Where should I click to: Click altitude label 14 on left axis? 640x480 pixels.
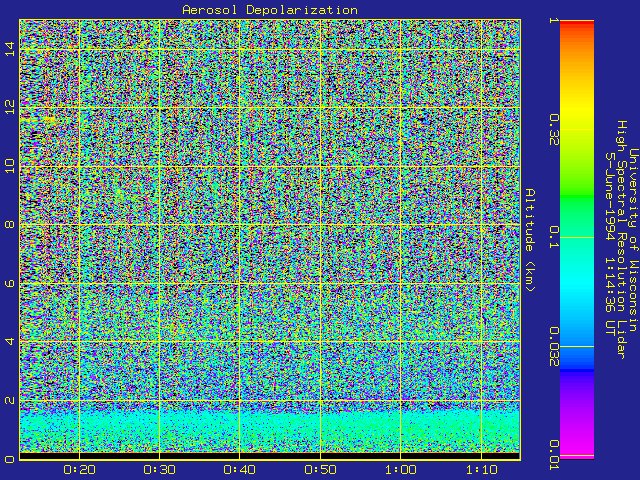[x=10, y=49]
